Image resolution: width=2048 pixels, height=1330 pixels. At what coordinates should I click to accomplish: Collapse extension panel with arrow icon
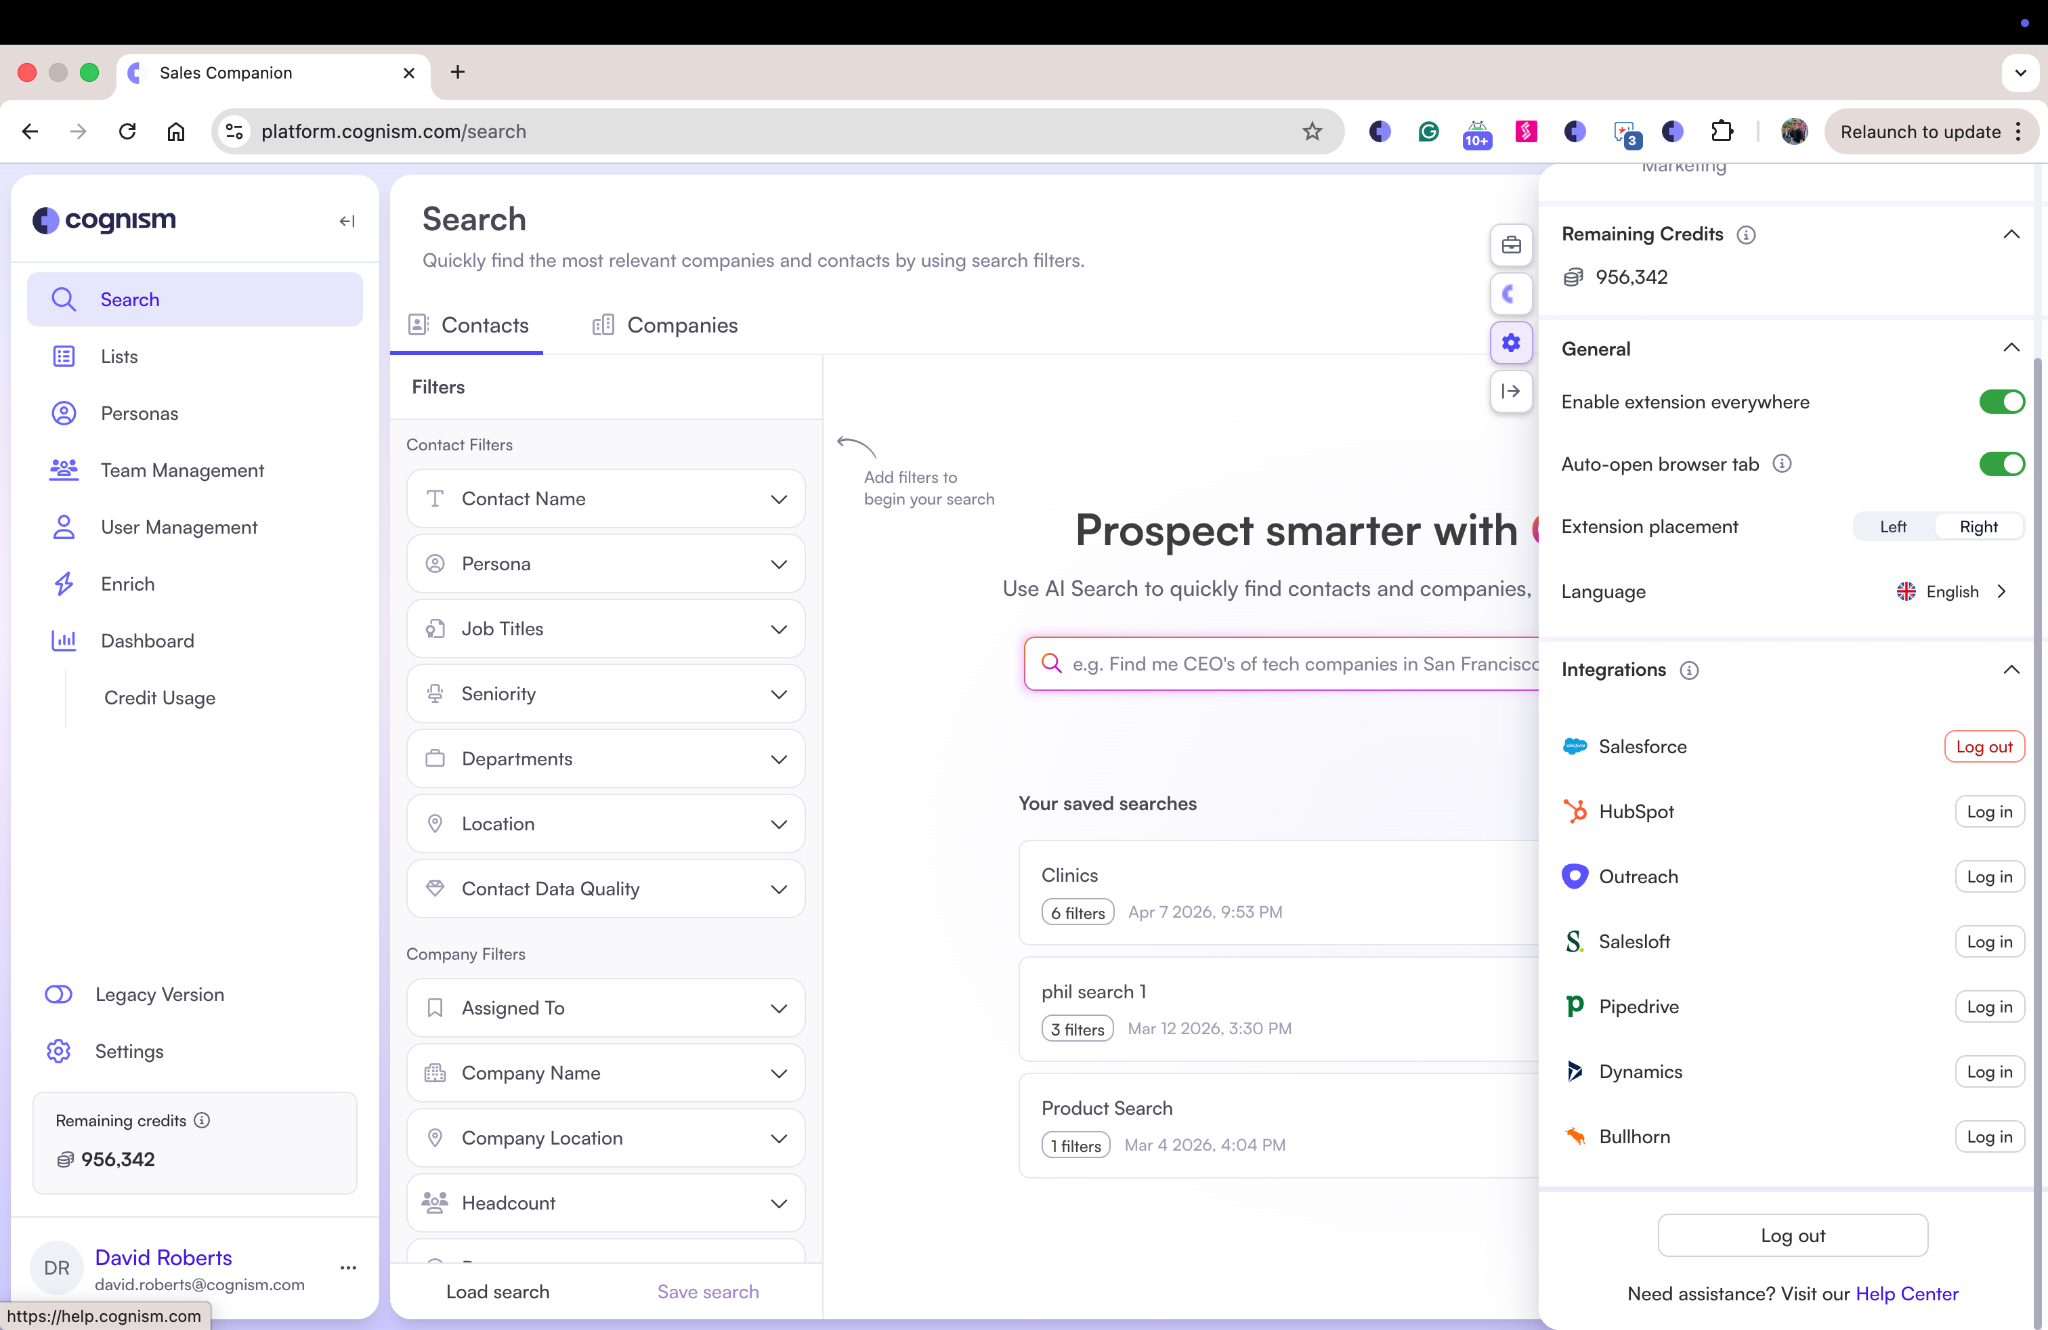pos(1511,391)
